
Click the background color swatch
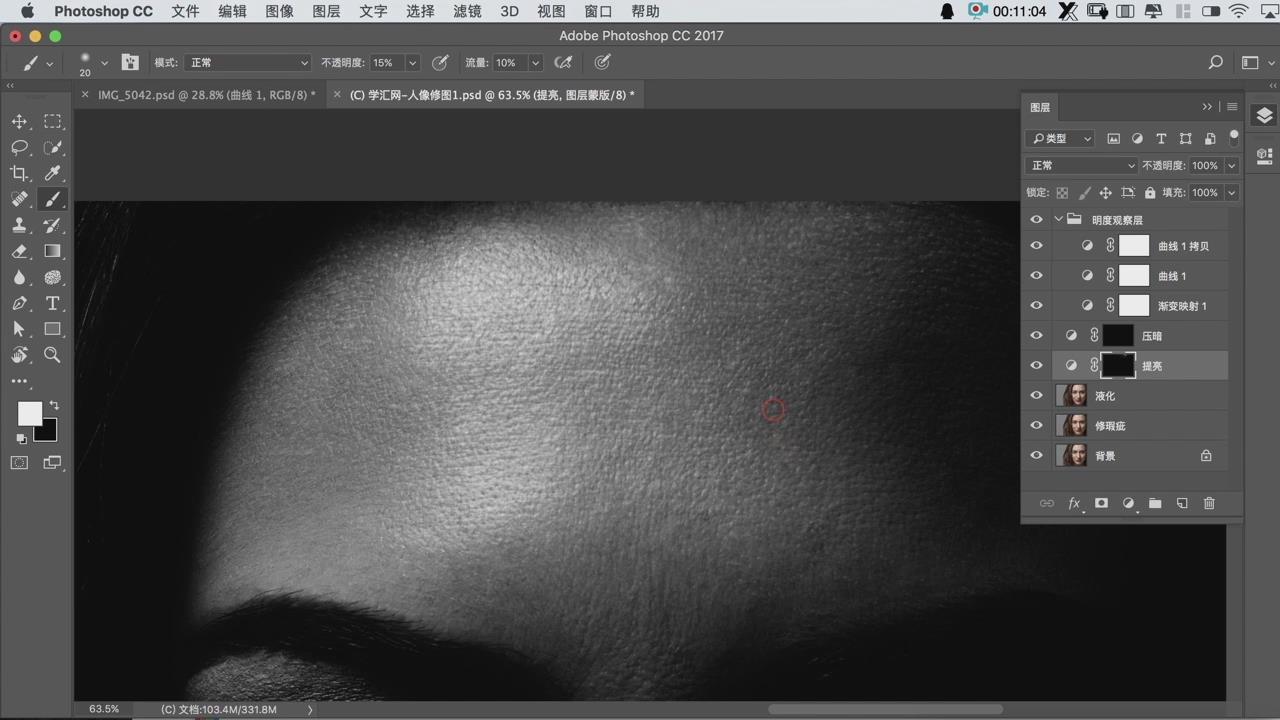point(48,433)
